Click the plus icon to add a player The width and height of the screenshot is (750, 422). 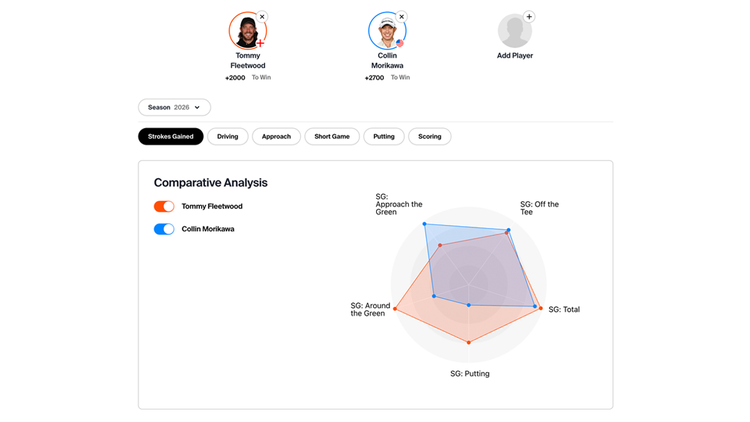click(x=529, y=17)
